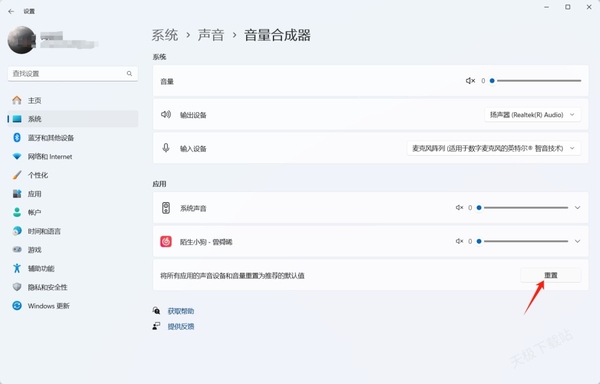
Task: Unmute the system 音量 speaker icon
Action: tap(470, 81)
